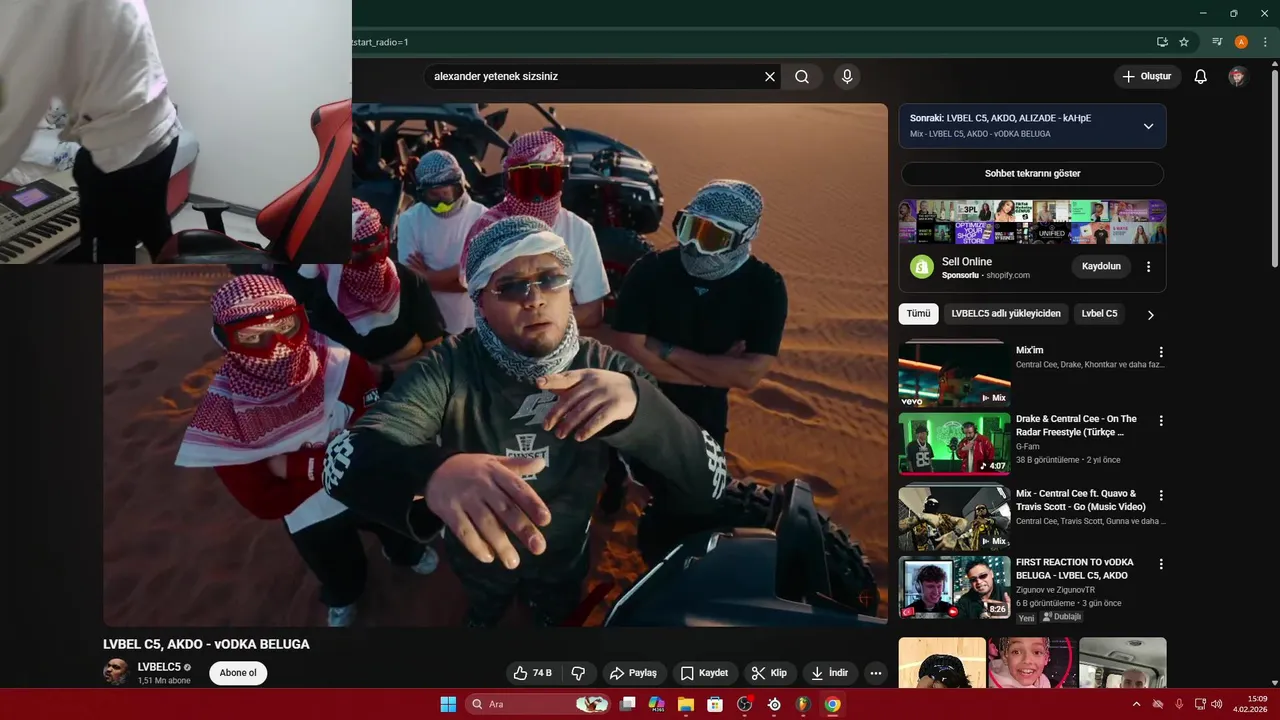Open Task View on taskbar

coord(628,704)
